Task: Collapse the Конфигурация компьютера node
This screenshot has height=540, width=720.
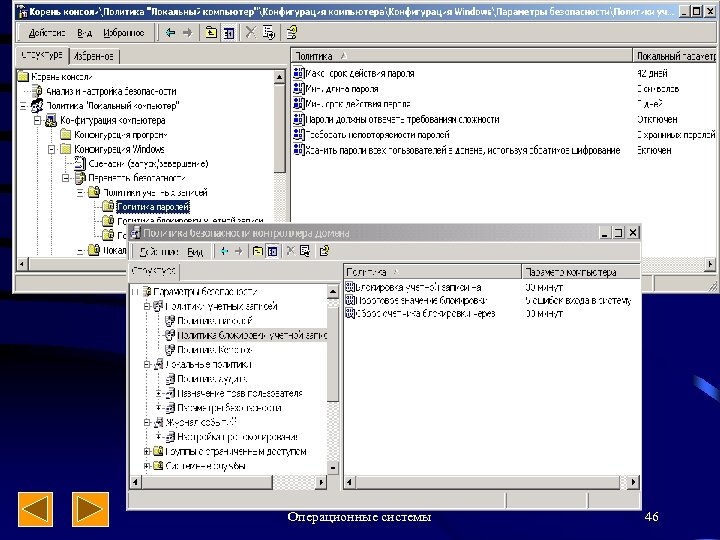Action: 38,121
